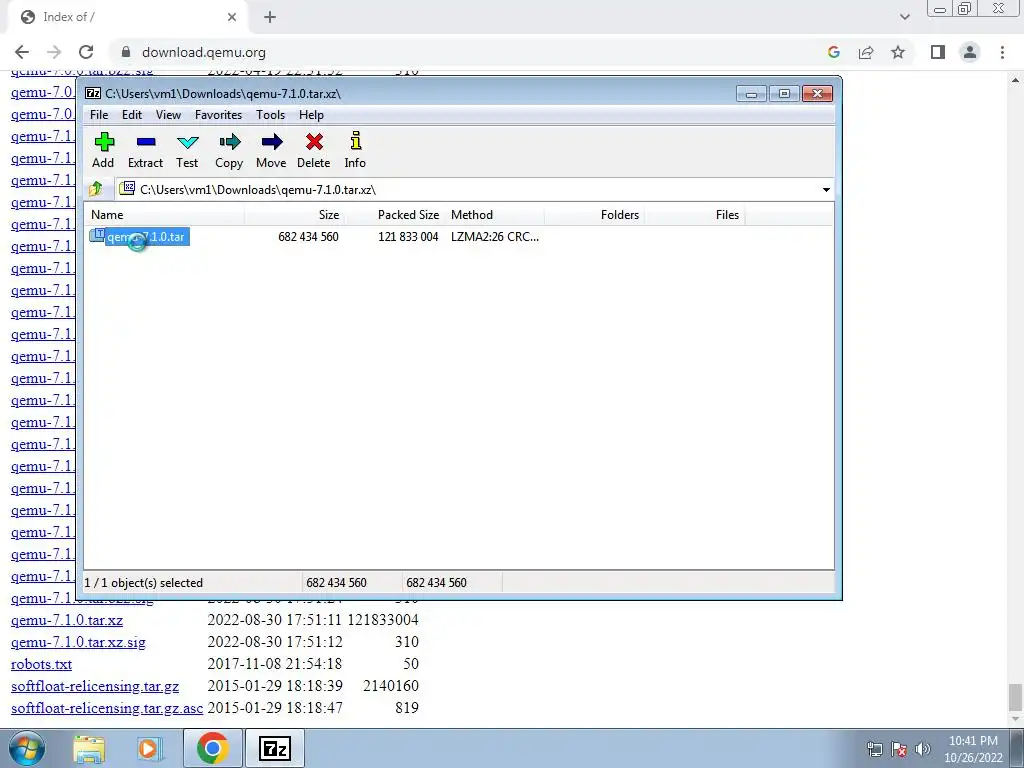The image size is (1024, 768).
Task: Select the 'Index of /' browser tab
Action: click(127, 17)
